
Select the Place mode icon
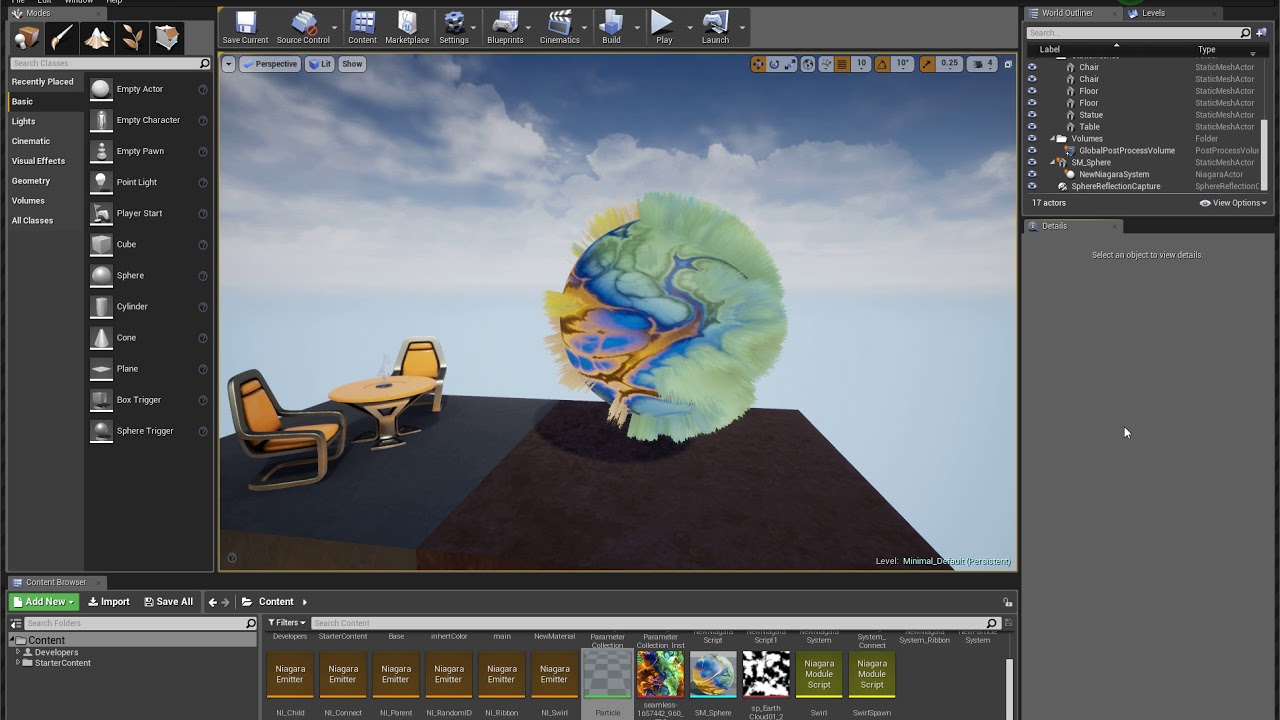coord(27,38)
